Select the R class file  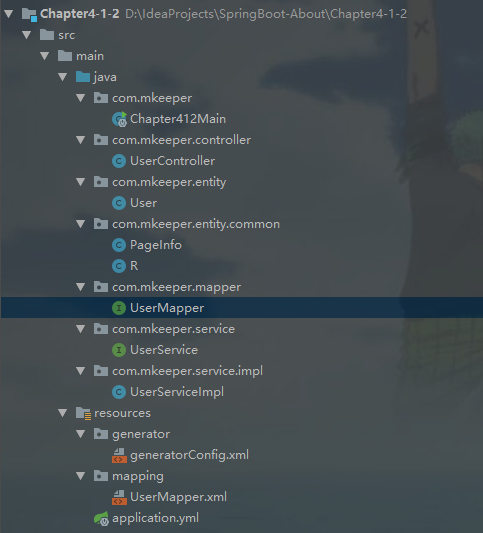[134, 266]
